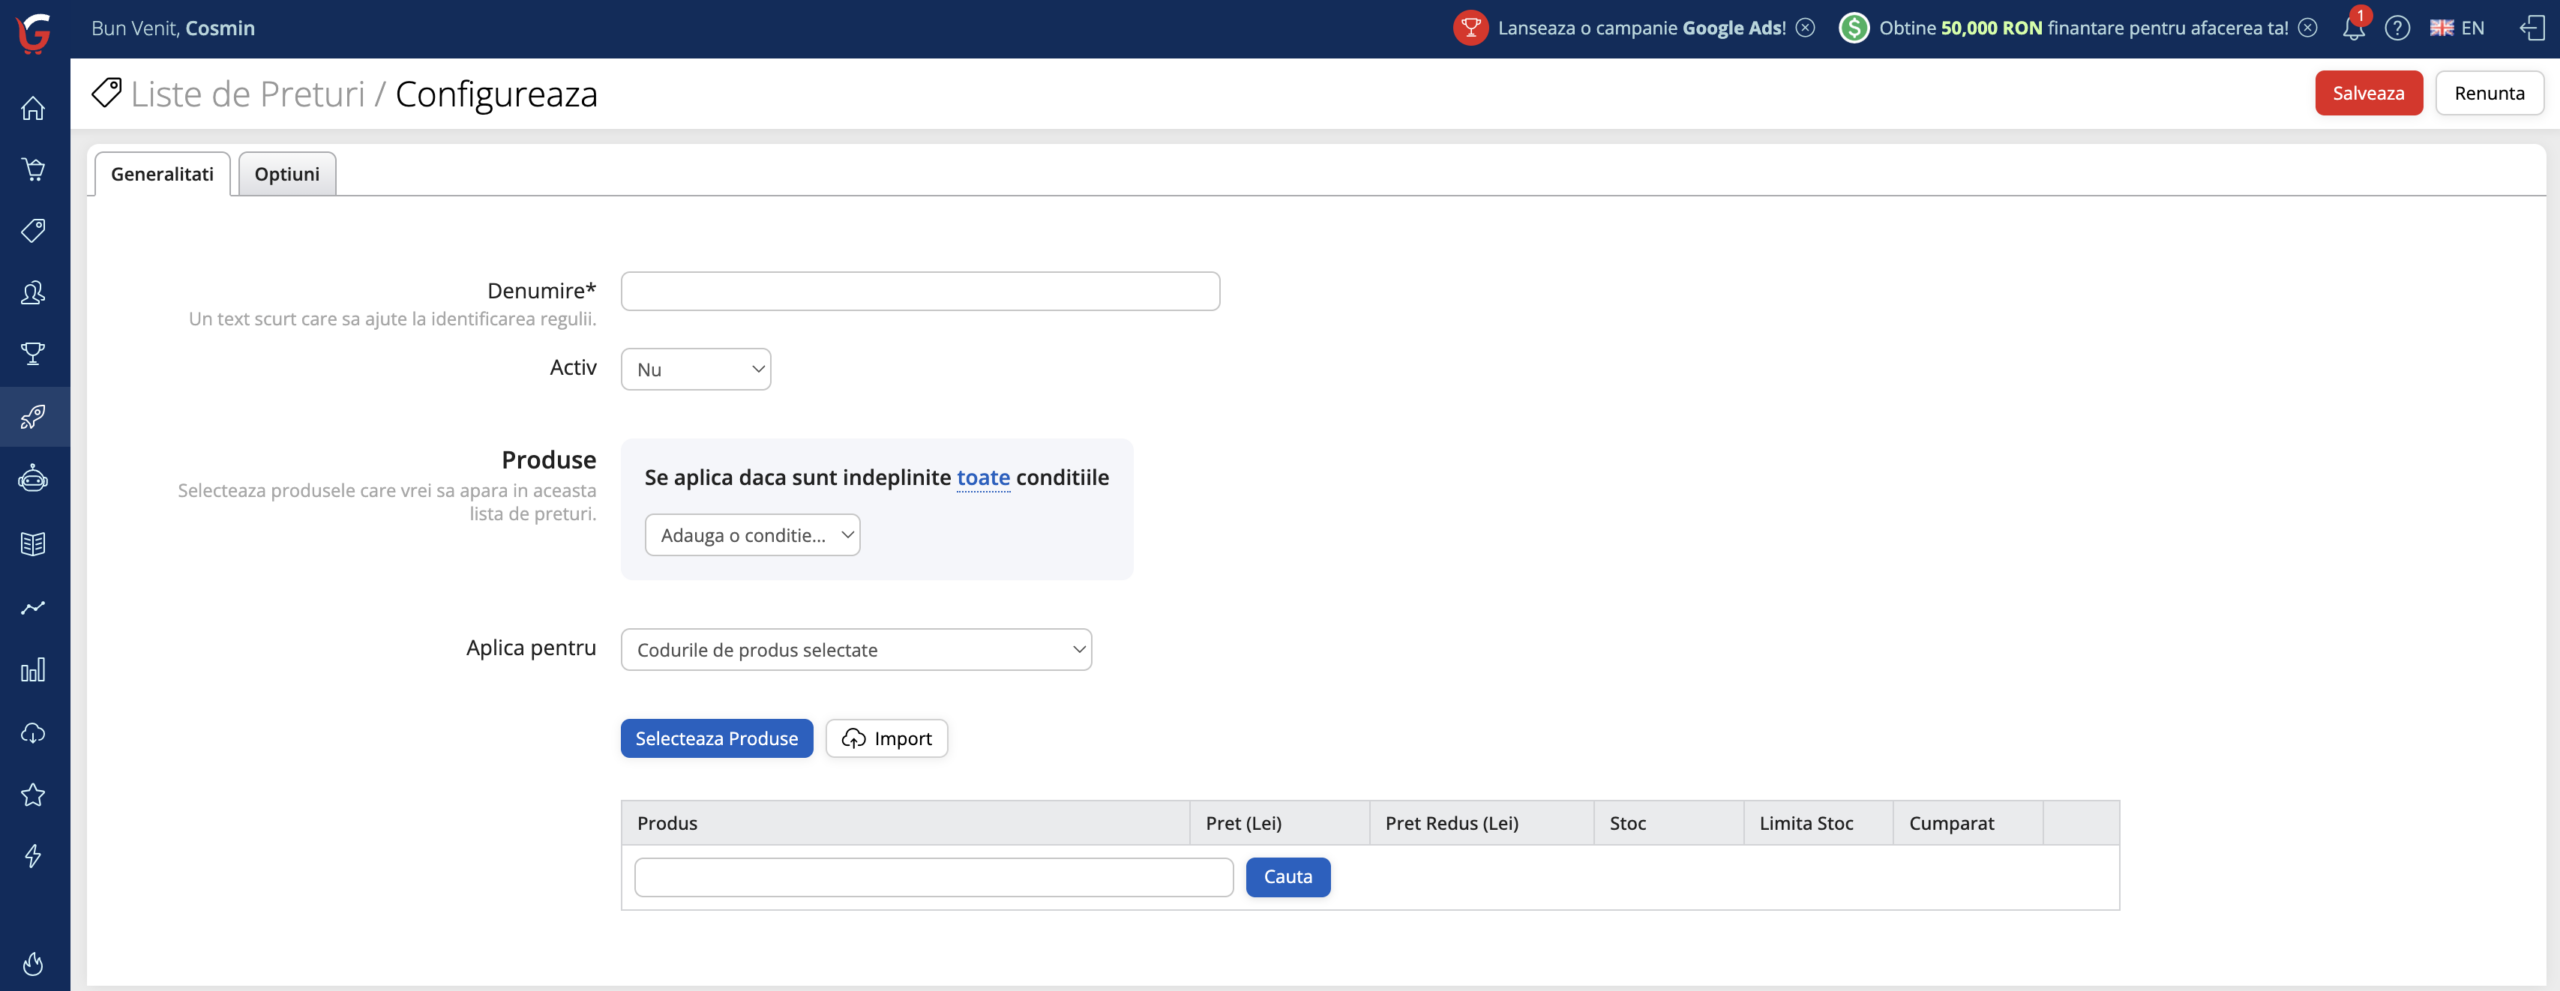Click the logout icon in header
This screenshot has width=2560, height=991.
point(2532,28)
